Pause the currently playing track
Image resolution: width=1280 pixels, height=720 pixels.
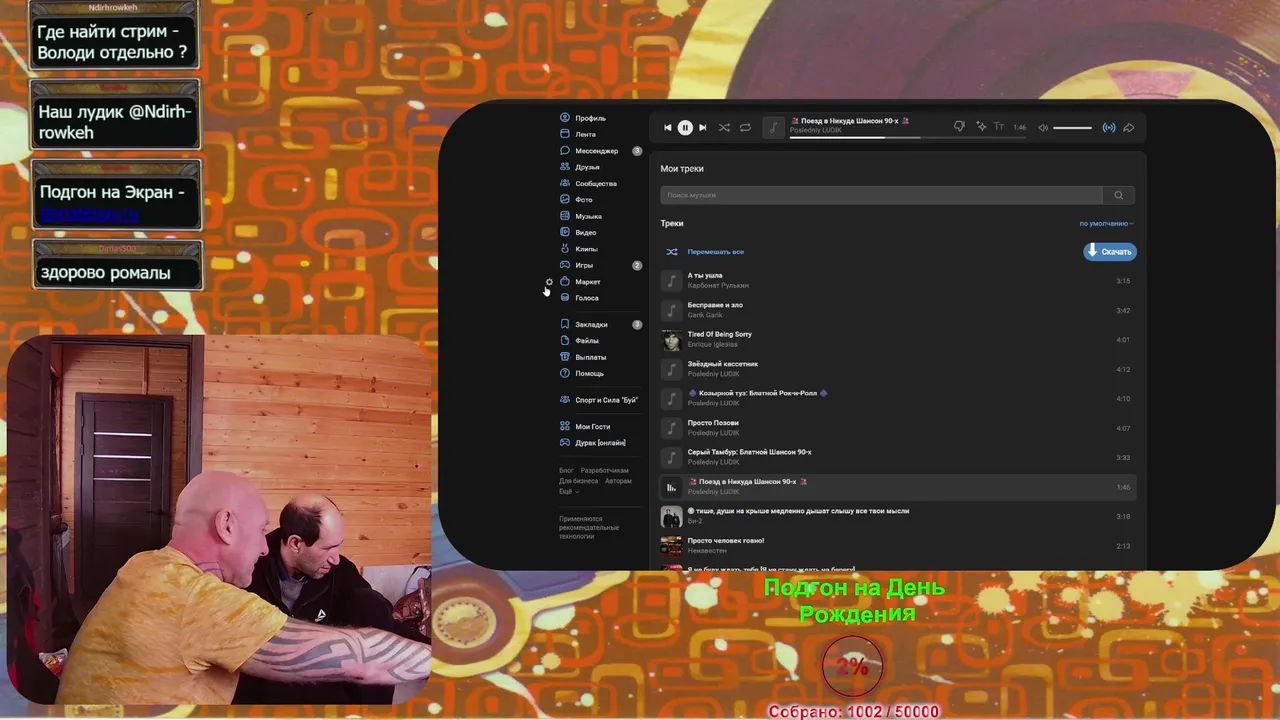(x=685, y=127)
